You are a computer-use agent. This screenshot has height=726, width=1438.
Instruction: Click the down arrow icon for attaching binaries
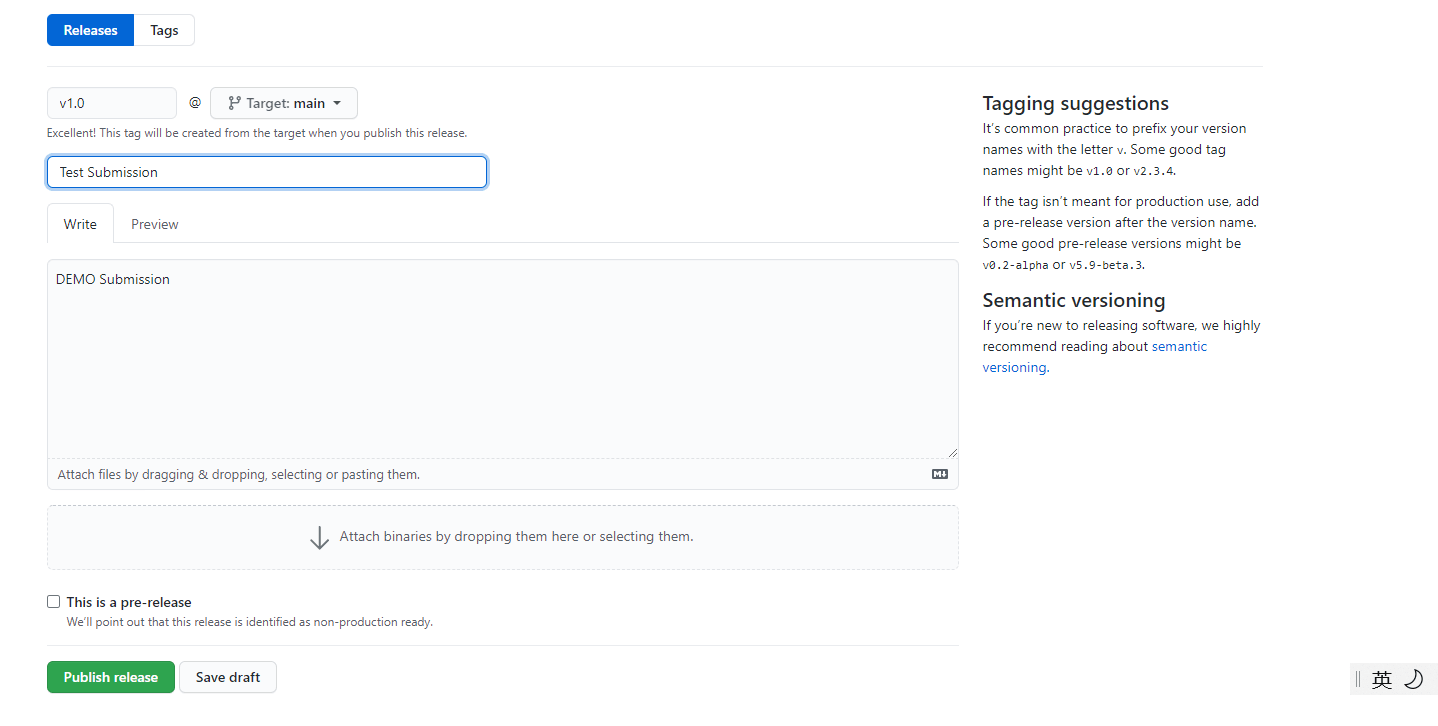pyautogui.click(x=319, y=537)
